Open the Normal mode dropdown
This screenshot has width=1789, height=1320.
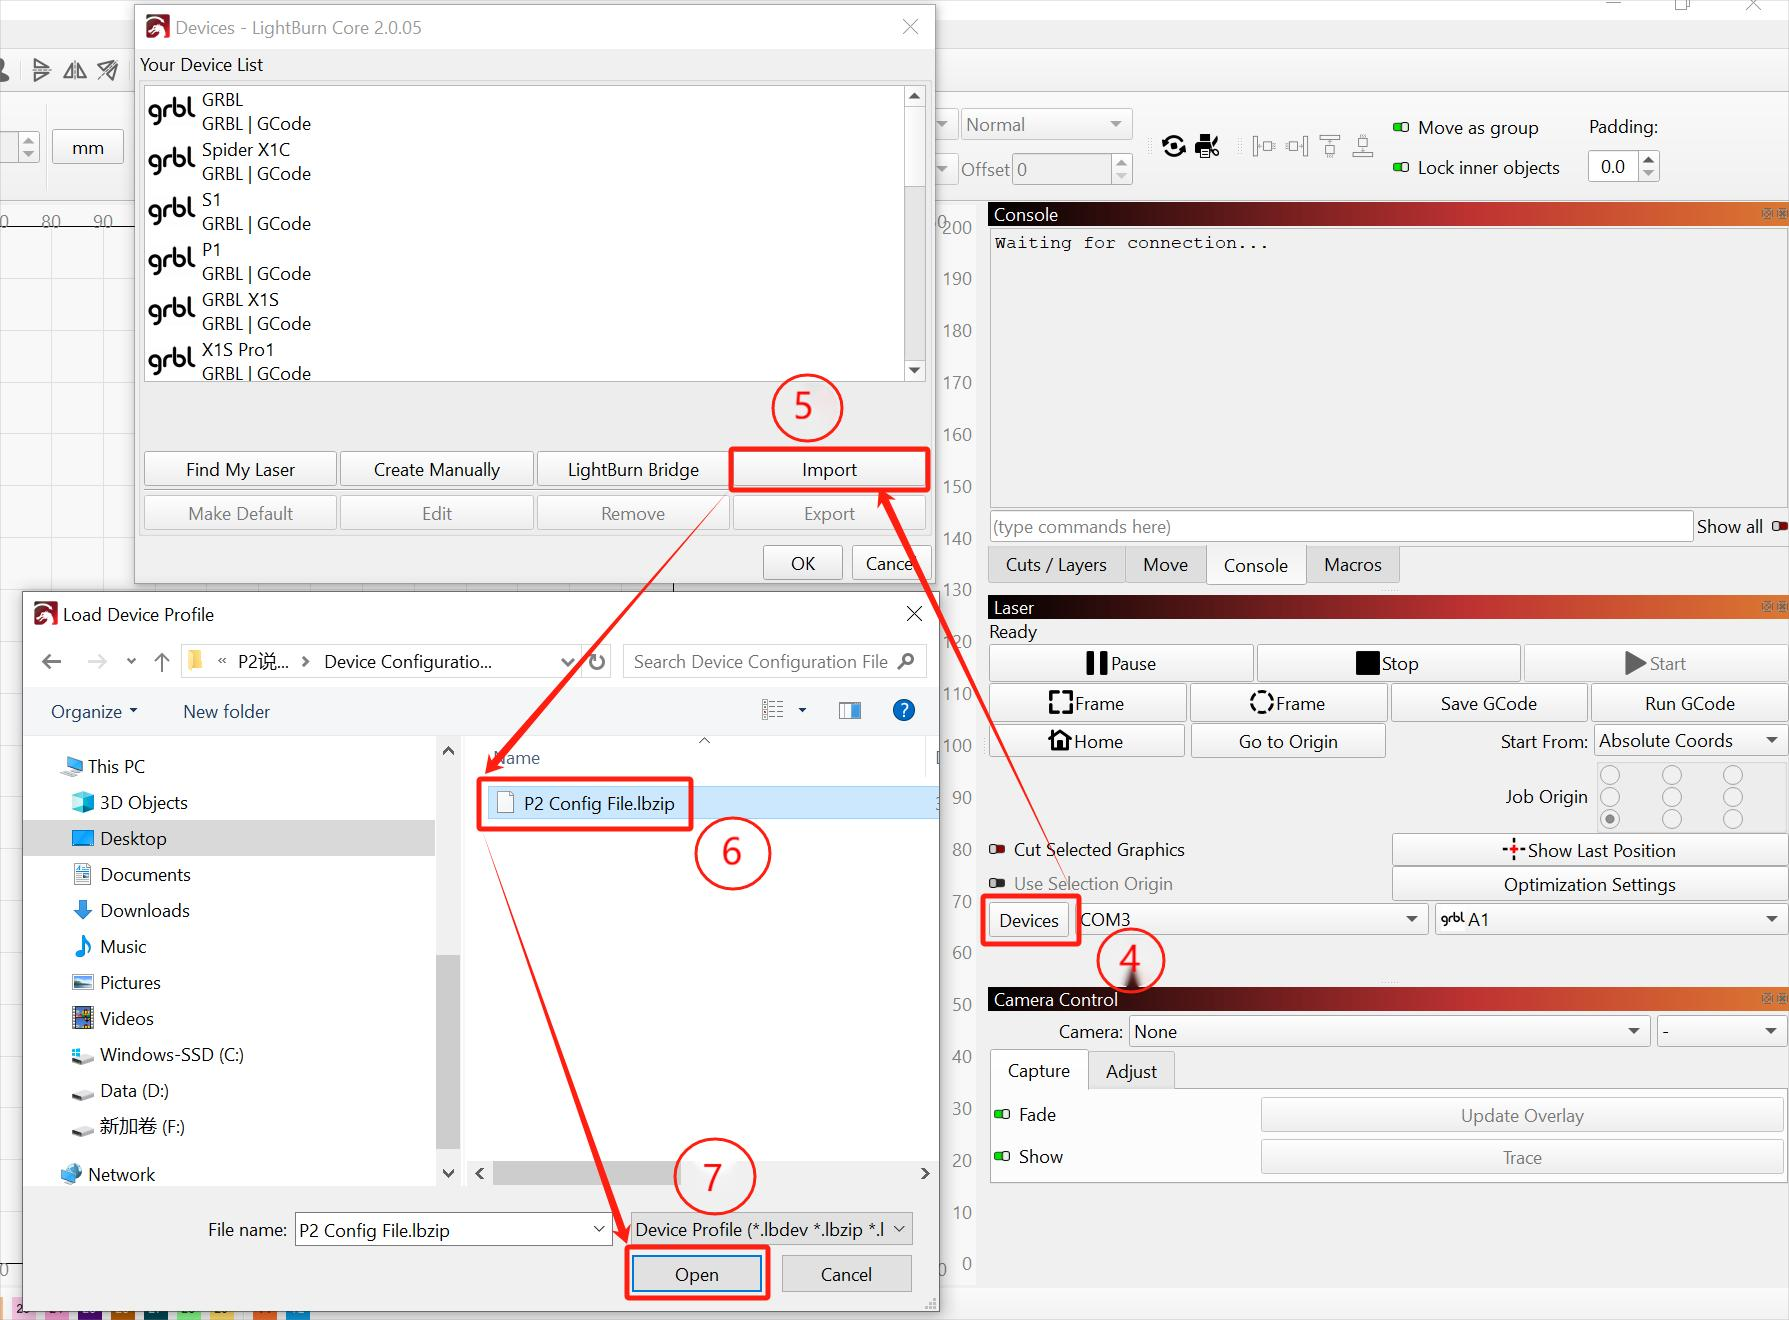click(x=1046, y=125)
